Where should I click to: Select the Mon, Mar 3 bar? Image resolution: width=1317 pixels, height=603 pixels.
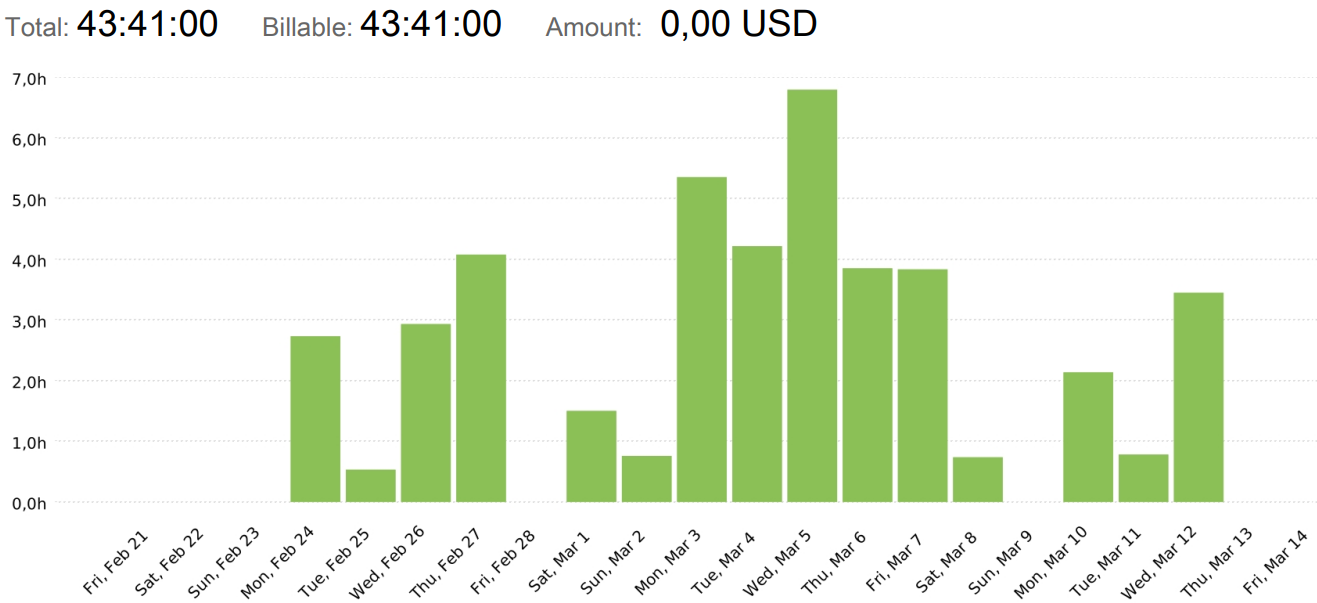[702, 340]
